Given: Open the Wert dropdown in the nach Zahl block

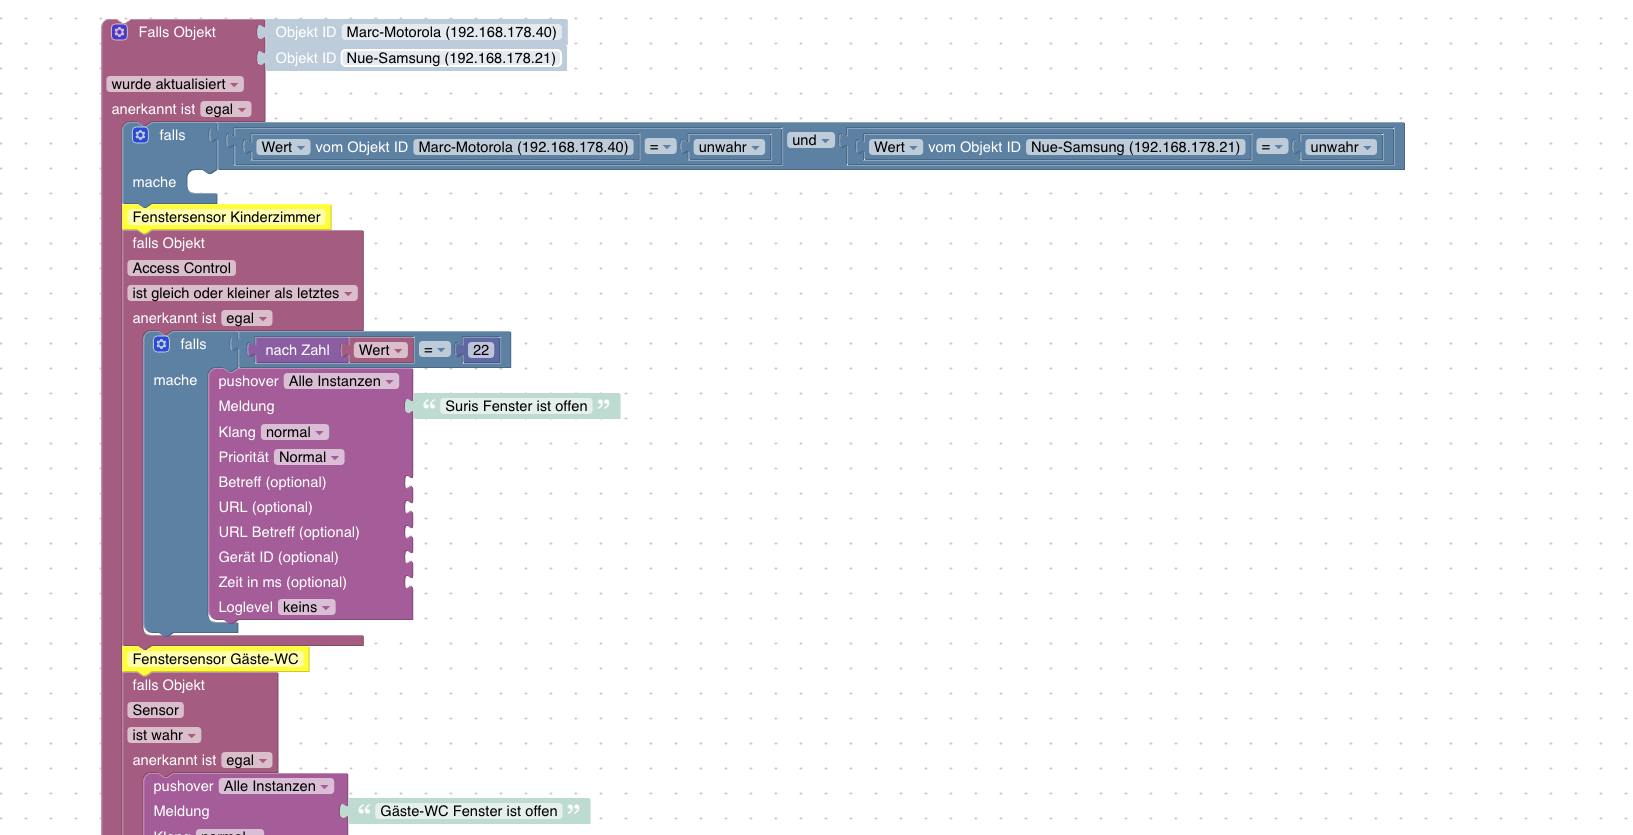Looking at the screenshot, I should pyautogui.click(x=381, y=350).
